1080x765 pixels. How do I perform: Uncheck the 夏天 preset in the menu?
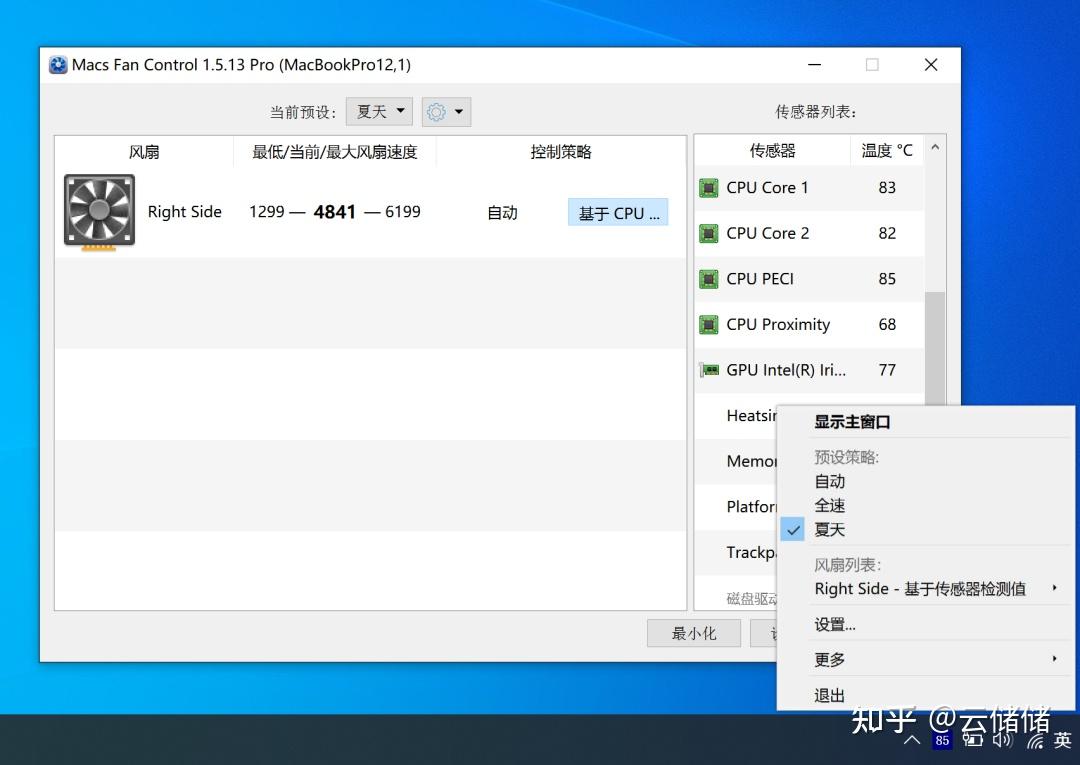click(829, 529)
